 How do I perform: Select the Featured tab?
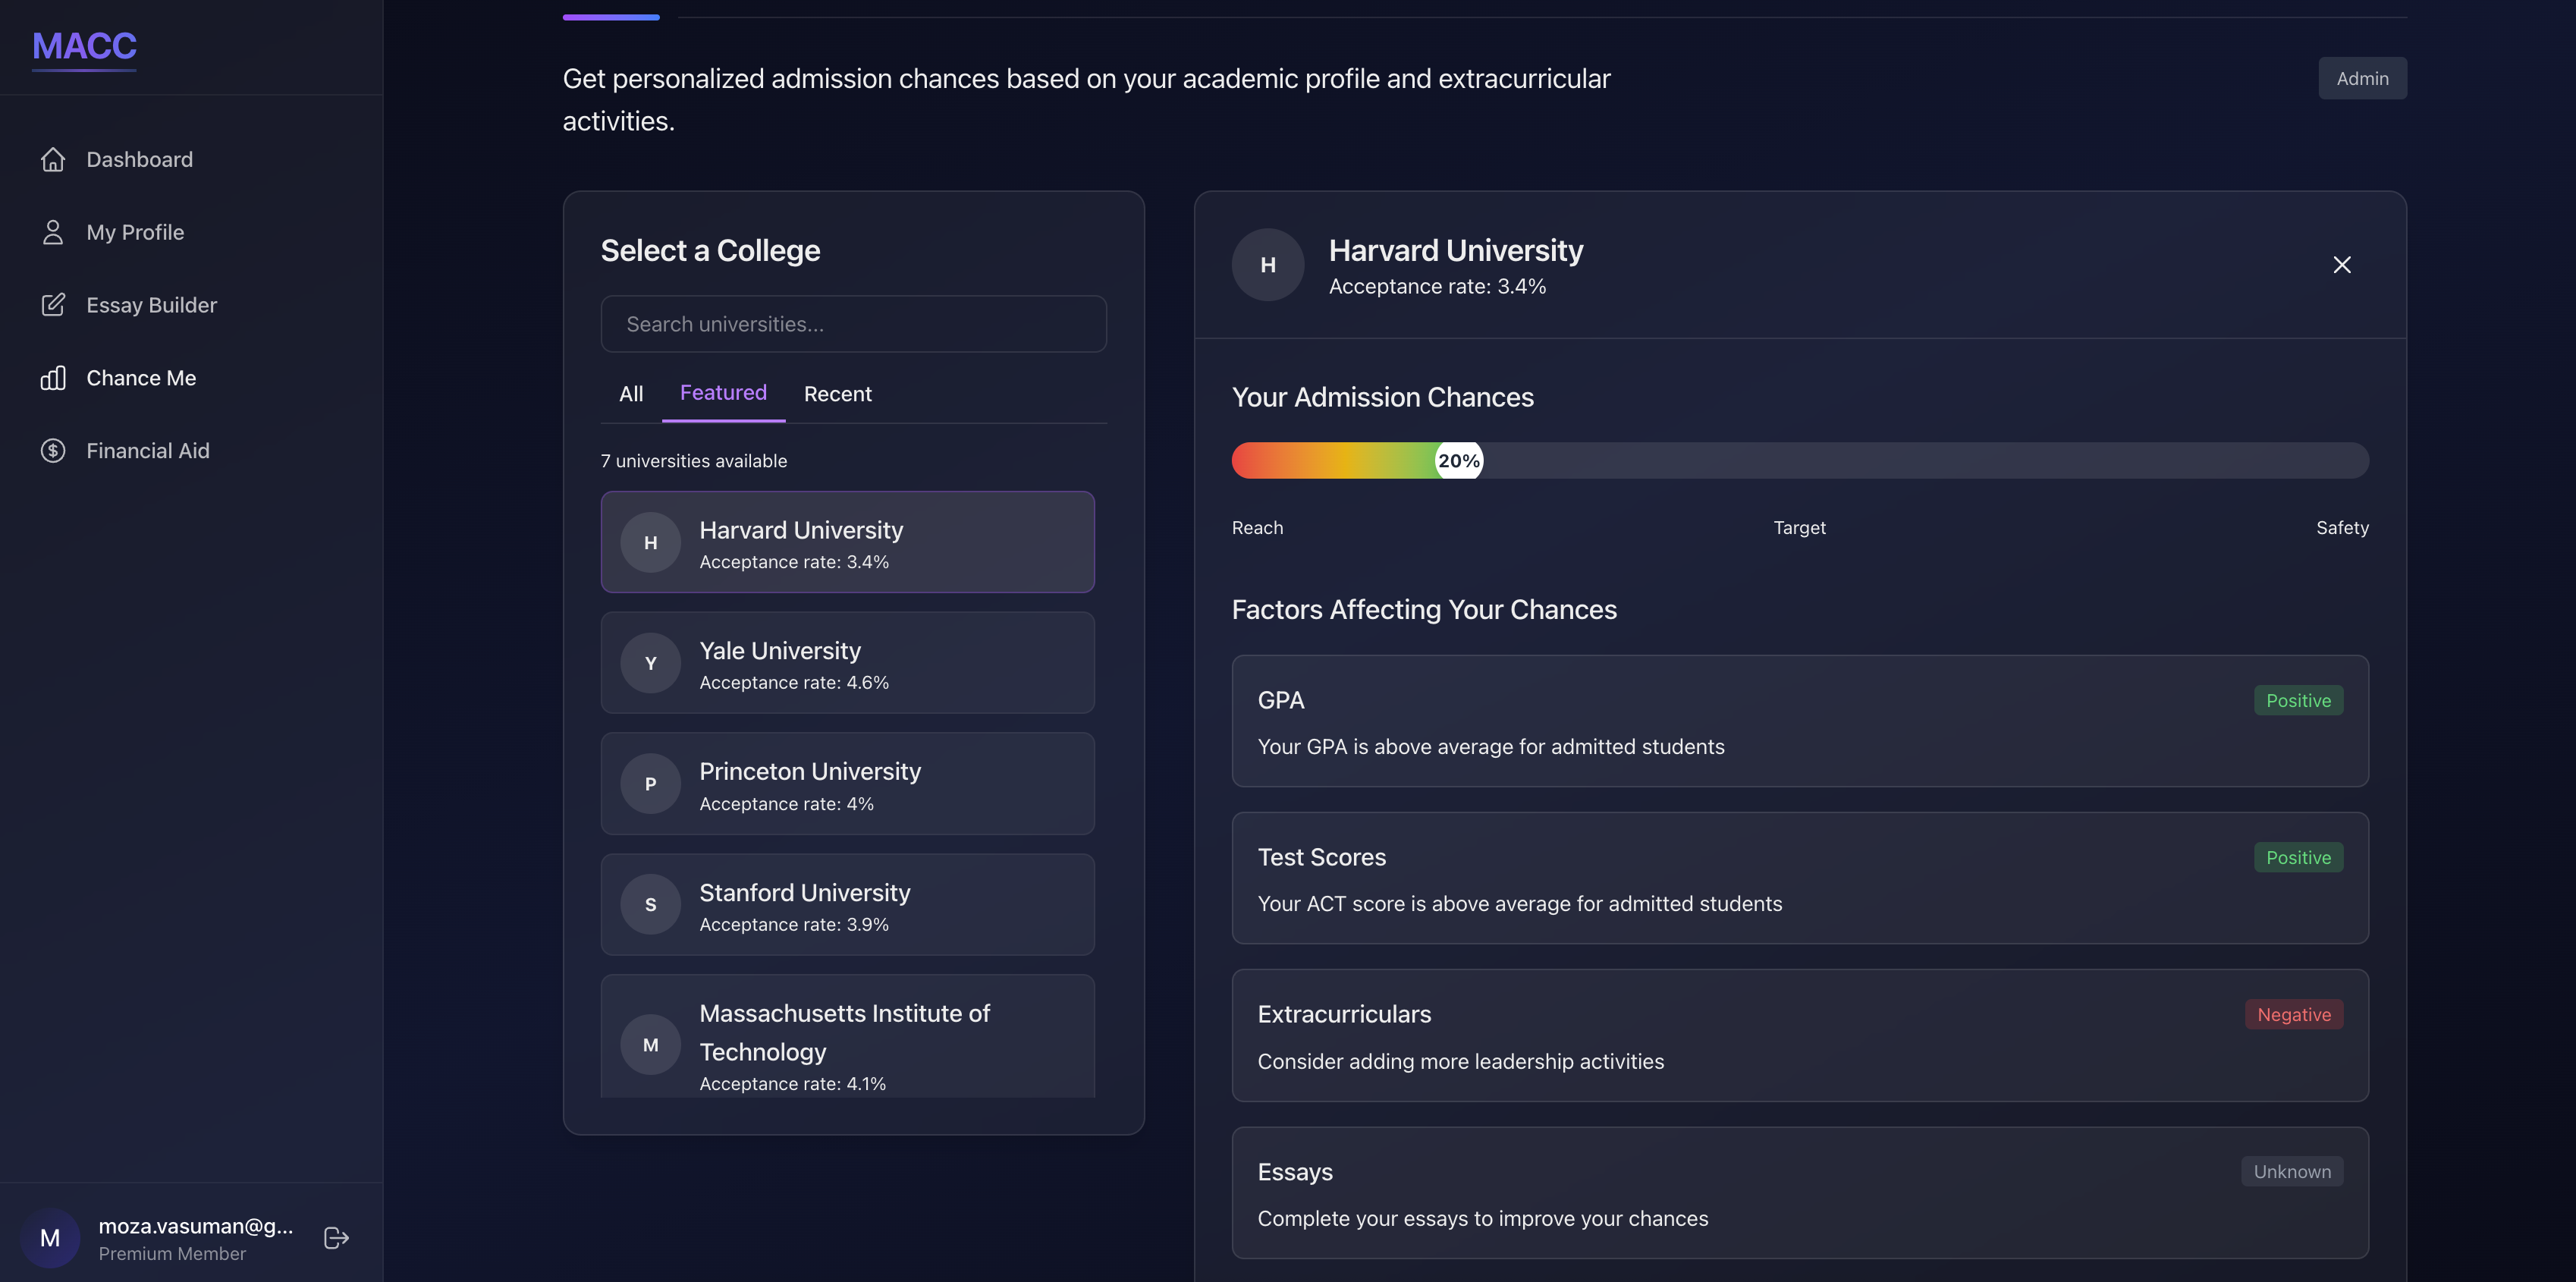[723, 393]
